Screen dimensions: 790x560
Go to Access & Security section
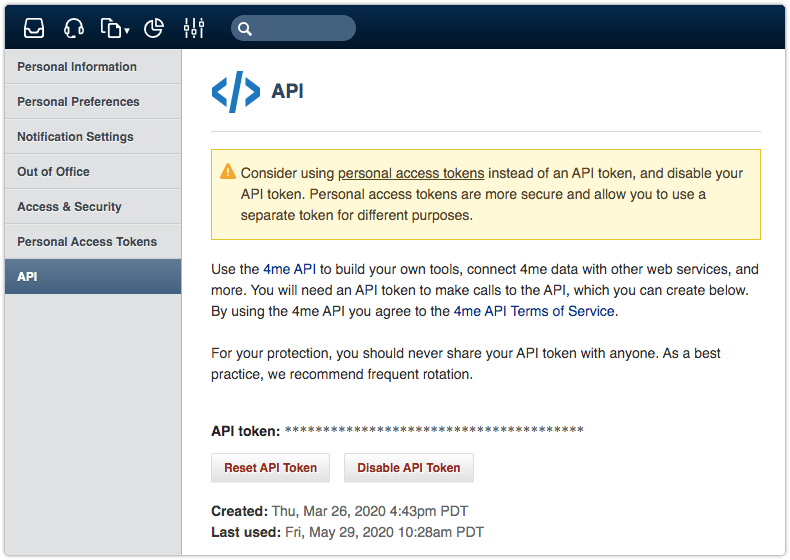point(93,207)
